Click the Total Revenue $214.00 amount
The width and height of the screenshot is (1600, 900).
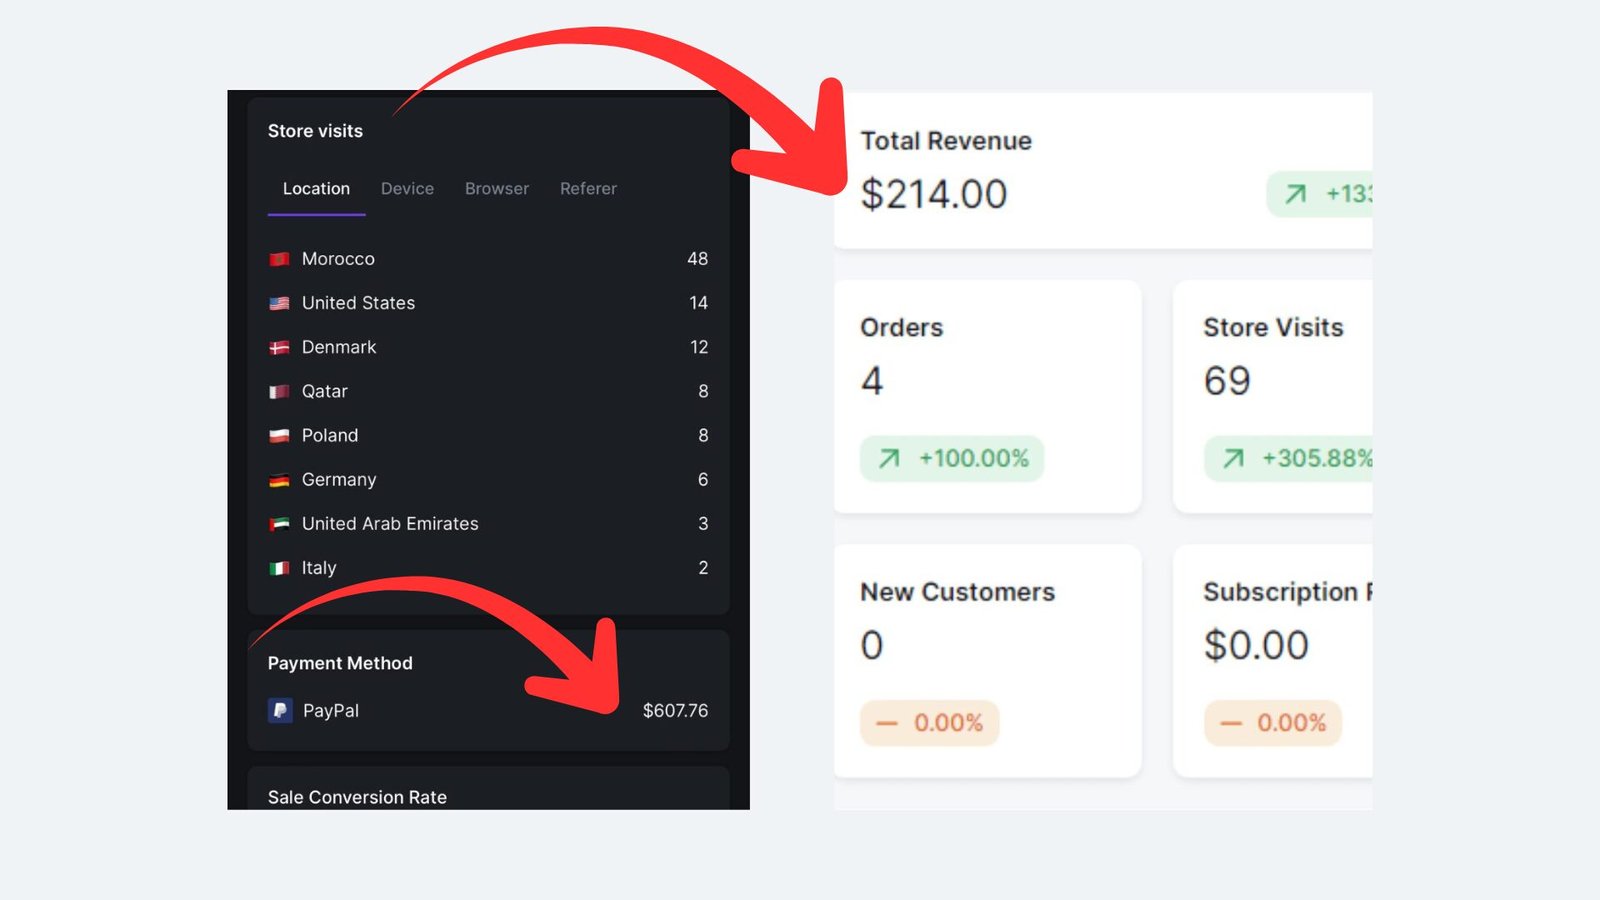click(x=934, y=194)
